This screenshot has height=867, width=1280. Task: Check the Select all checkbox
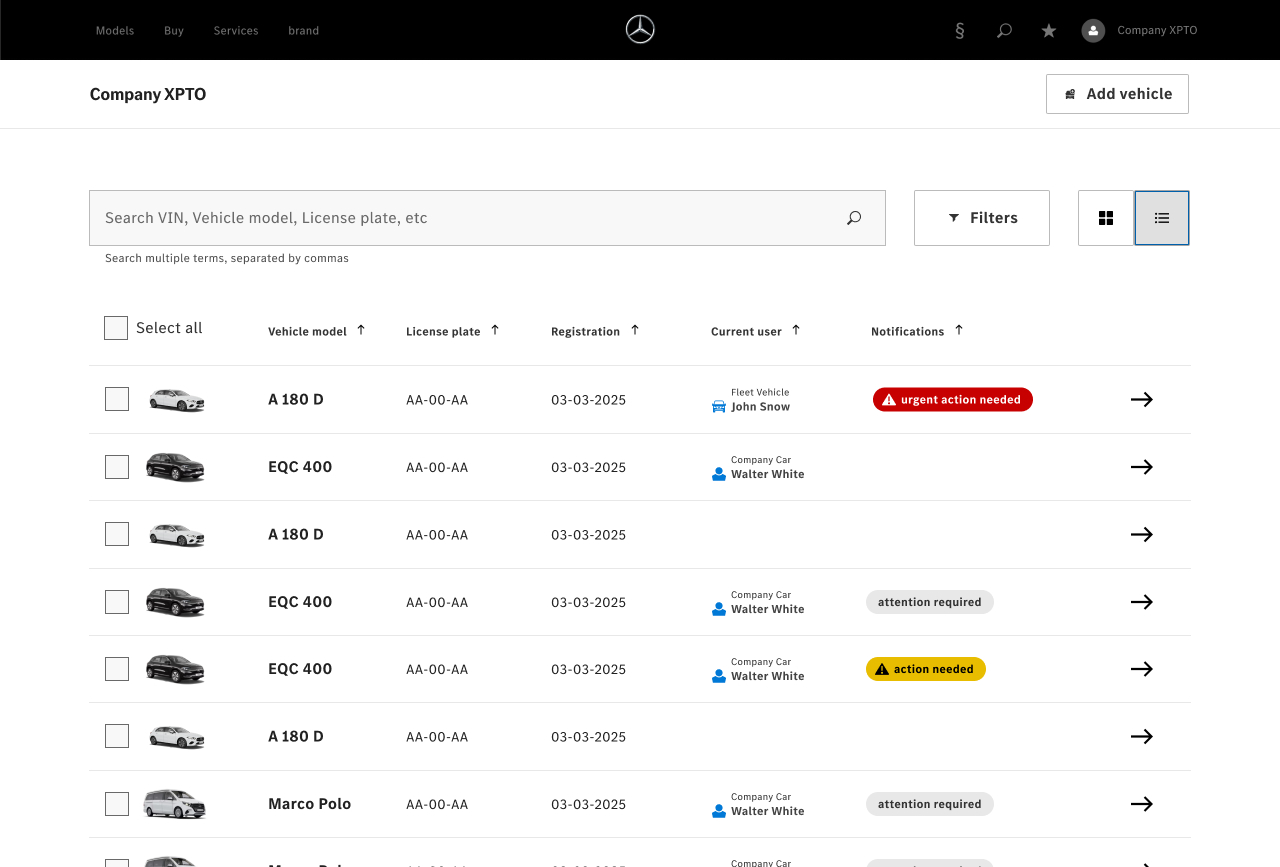(116, 328)
